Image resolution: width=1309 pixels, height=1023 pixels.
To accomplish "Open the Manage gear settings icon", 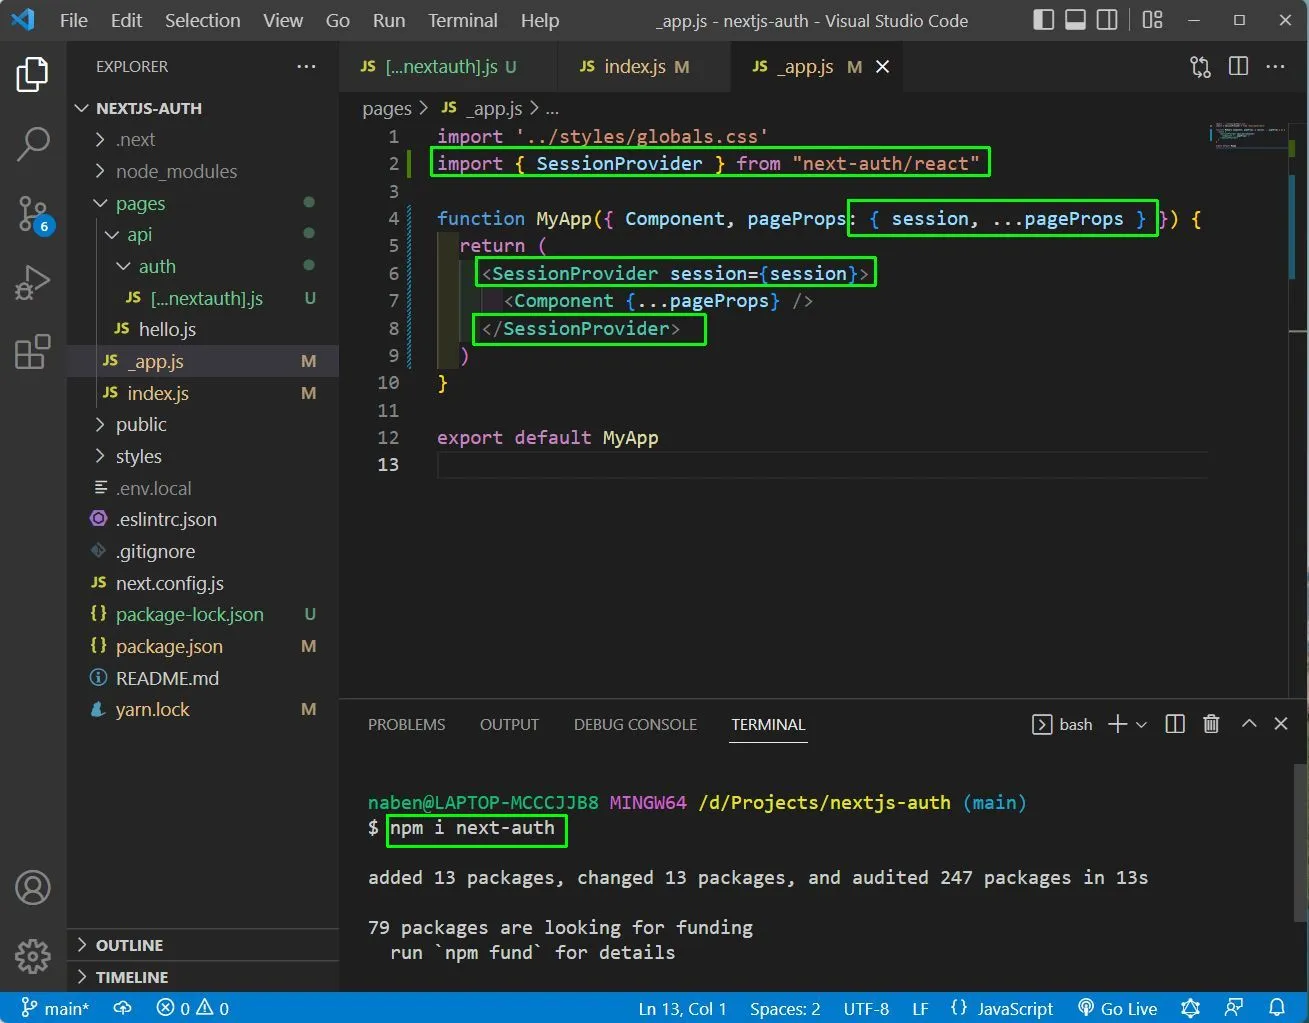I will [x=32, y=956].
